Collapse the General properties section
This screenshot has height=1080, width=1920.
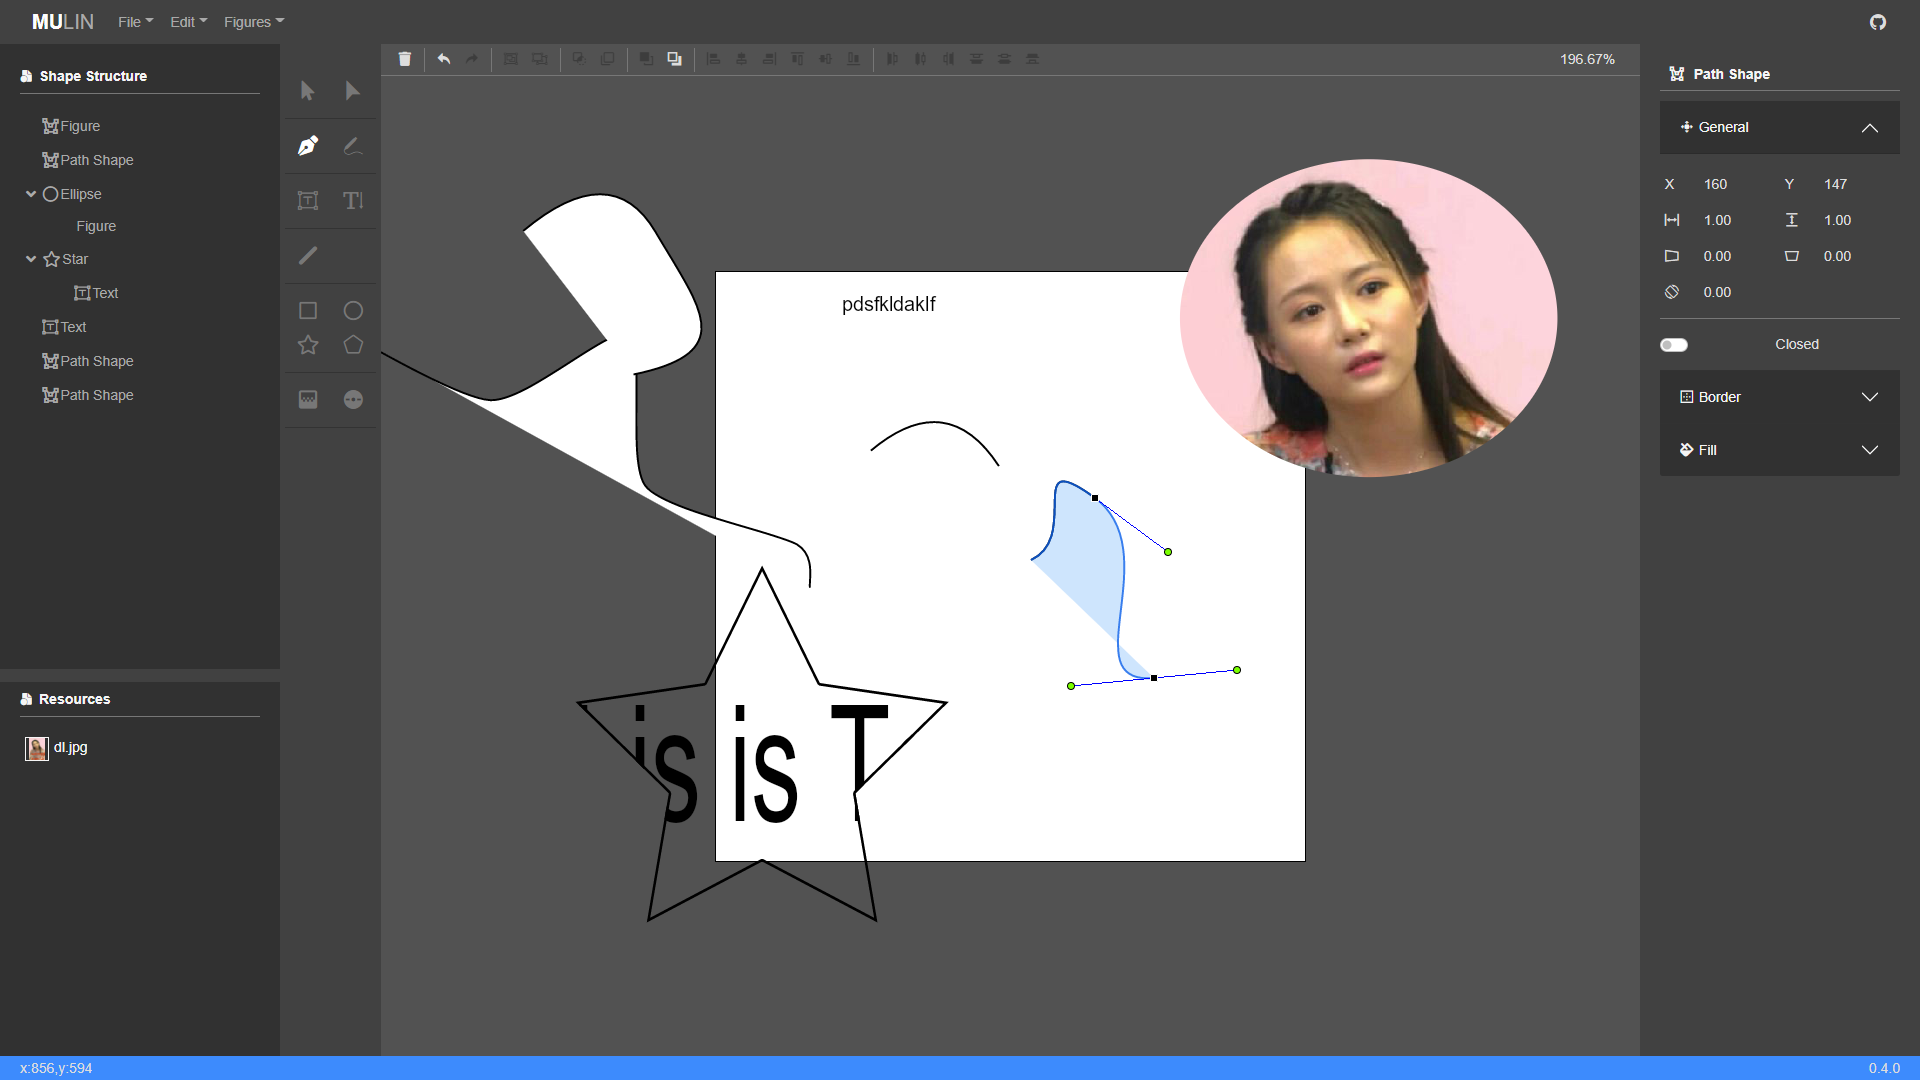(x=1869, y=128)
